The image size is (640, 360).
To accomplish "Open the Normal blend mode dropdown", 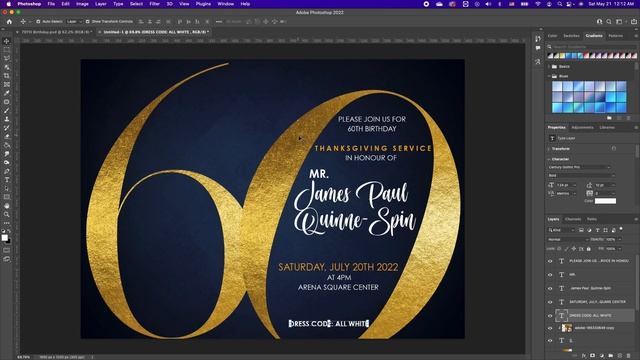I will (567, 240).
